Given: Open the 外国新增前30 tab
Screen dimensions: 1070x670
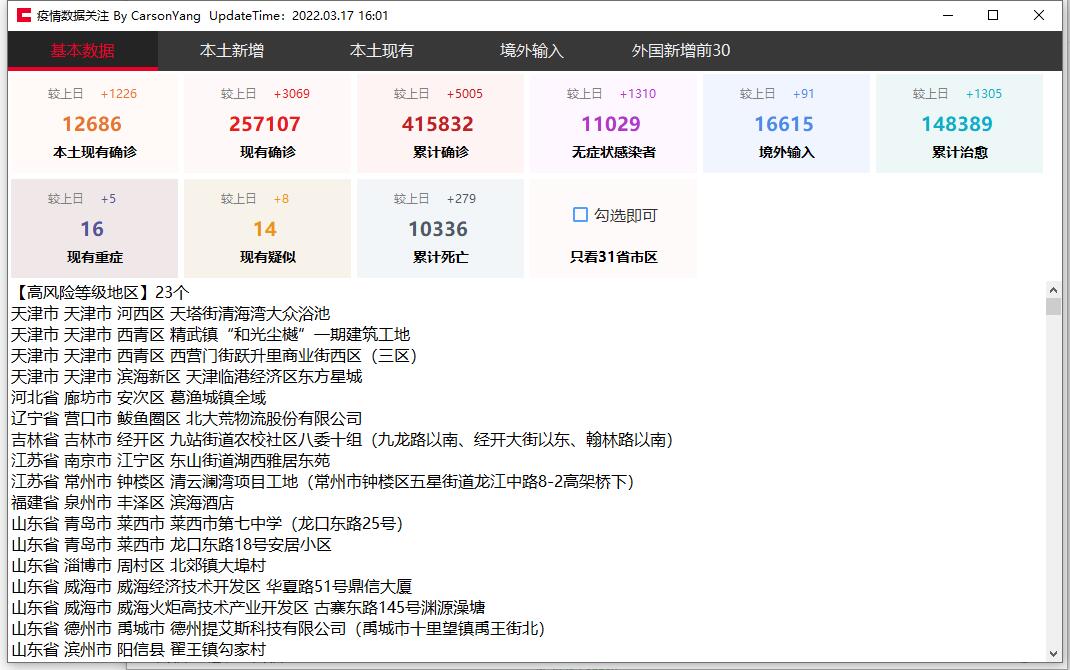Looking at the screenshot, I should click(x=681, y=51).
